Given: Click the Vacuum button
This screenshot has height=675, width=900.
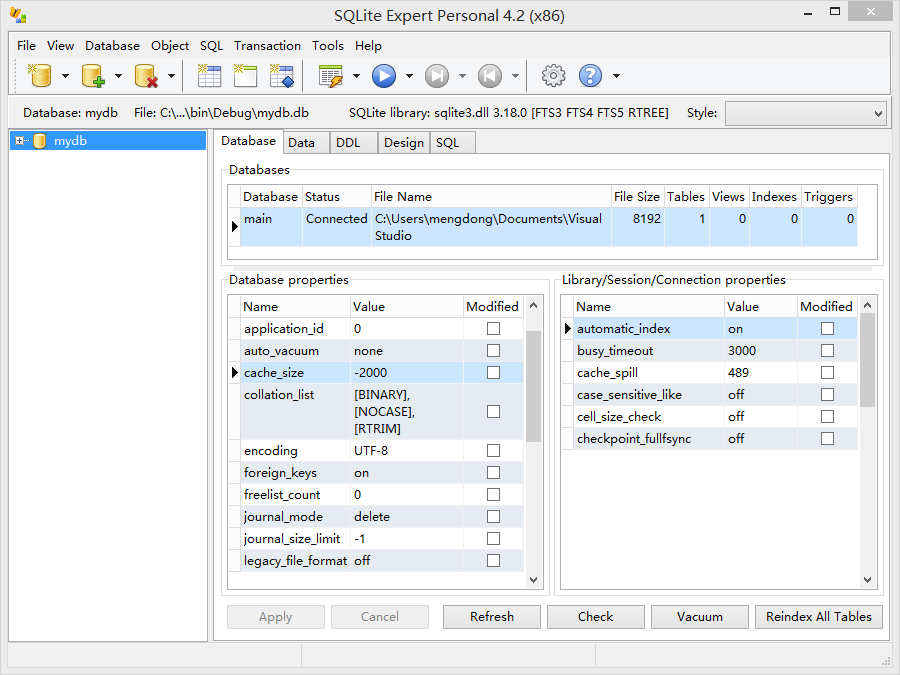Looking at the screenshot, I should [699, 617].
